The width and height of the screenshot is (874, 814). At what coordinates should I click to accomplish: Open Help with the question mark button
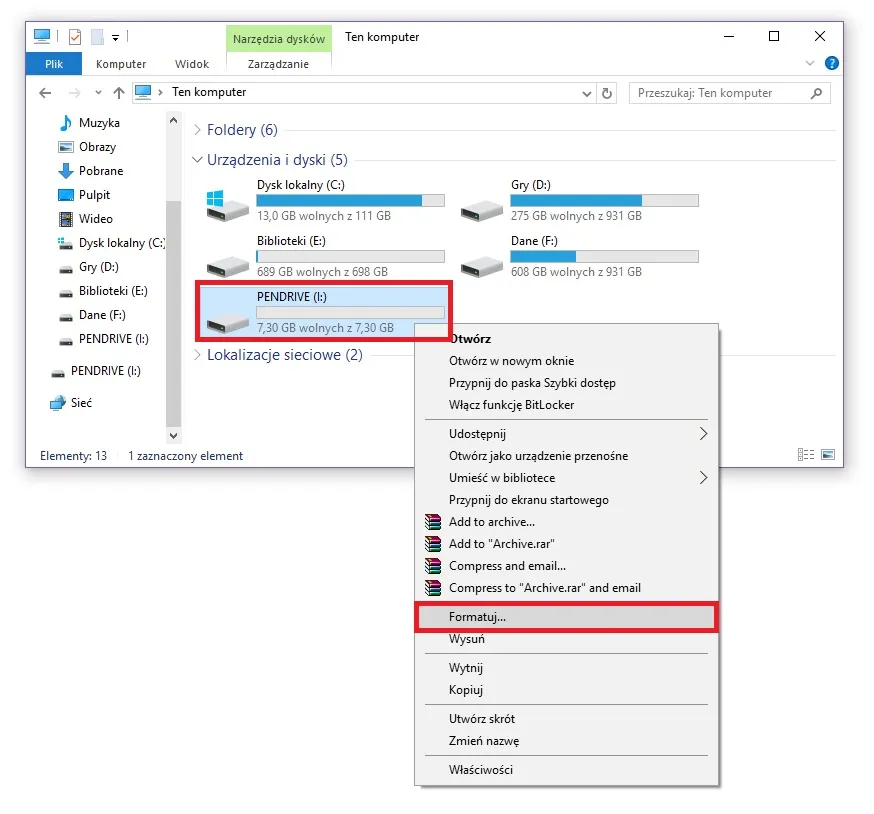point(833,63)
